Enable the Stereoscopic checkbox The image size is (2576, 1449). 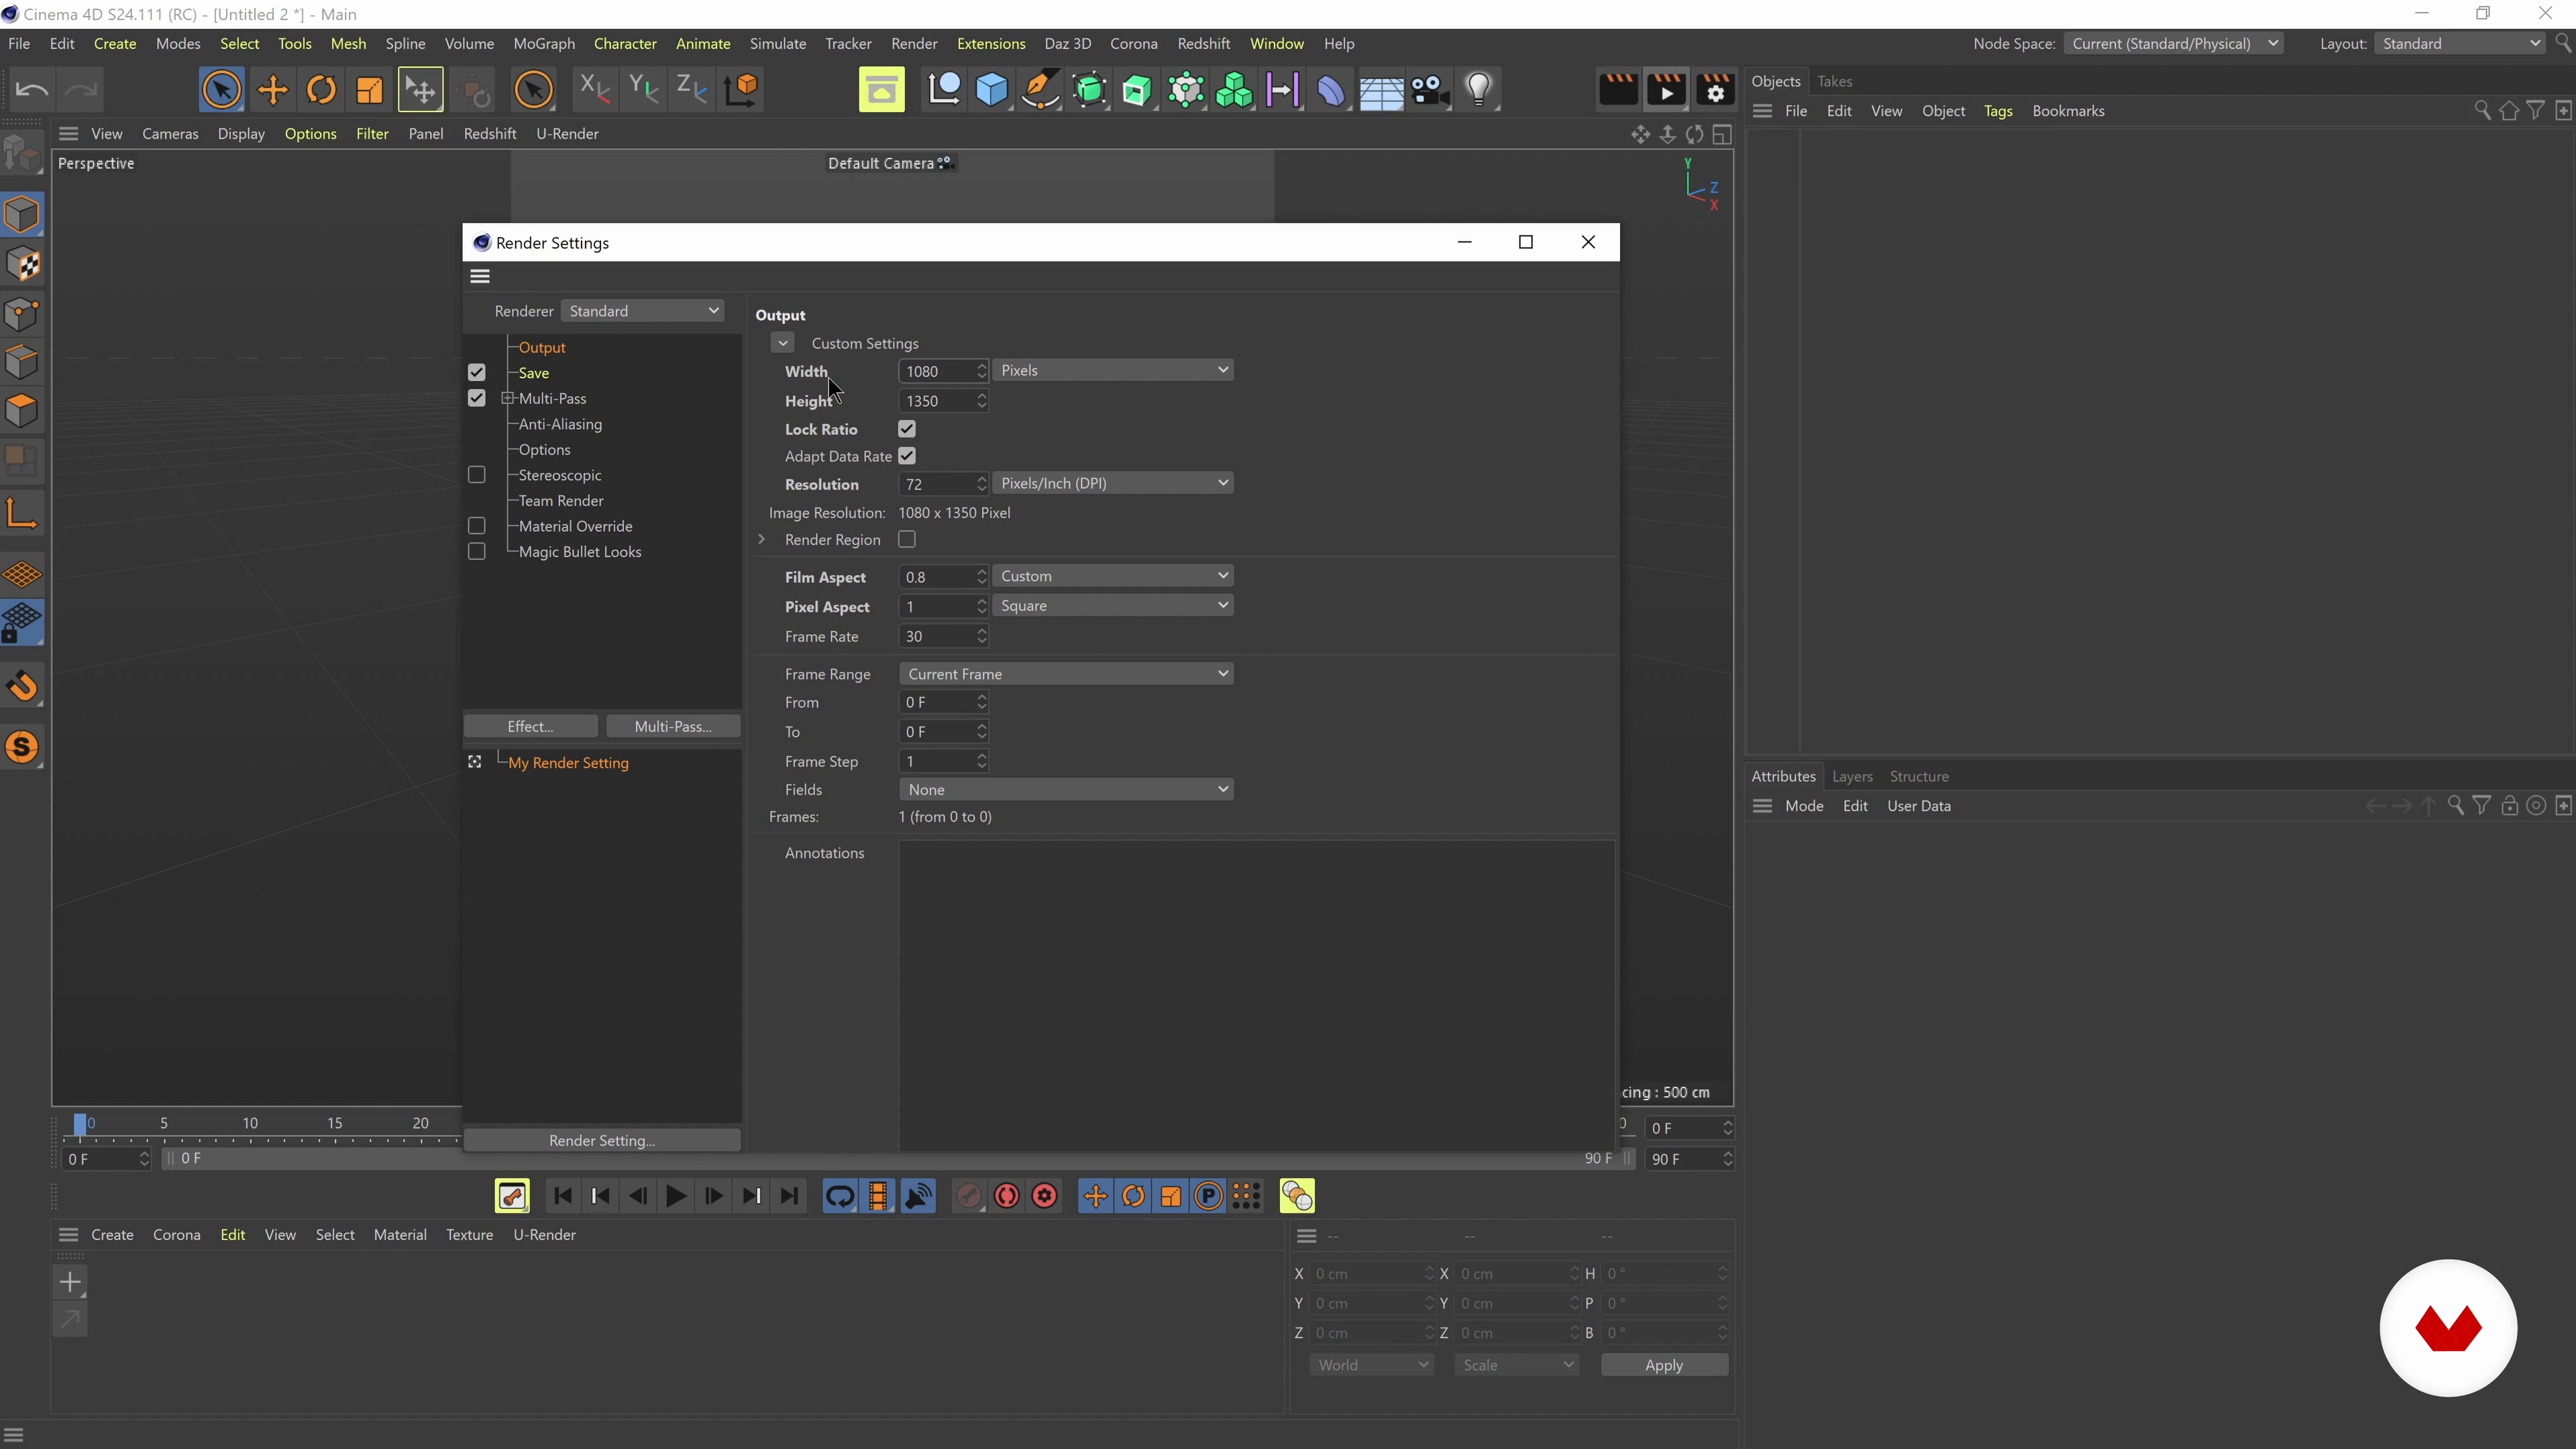point(477,475)
